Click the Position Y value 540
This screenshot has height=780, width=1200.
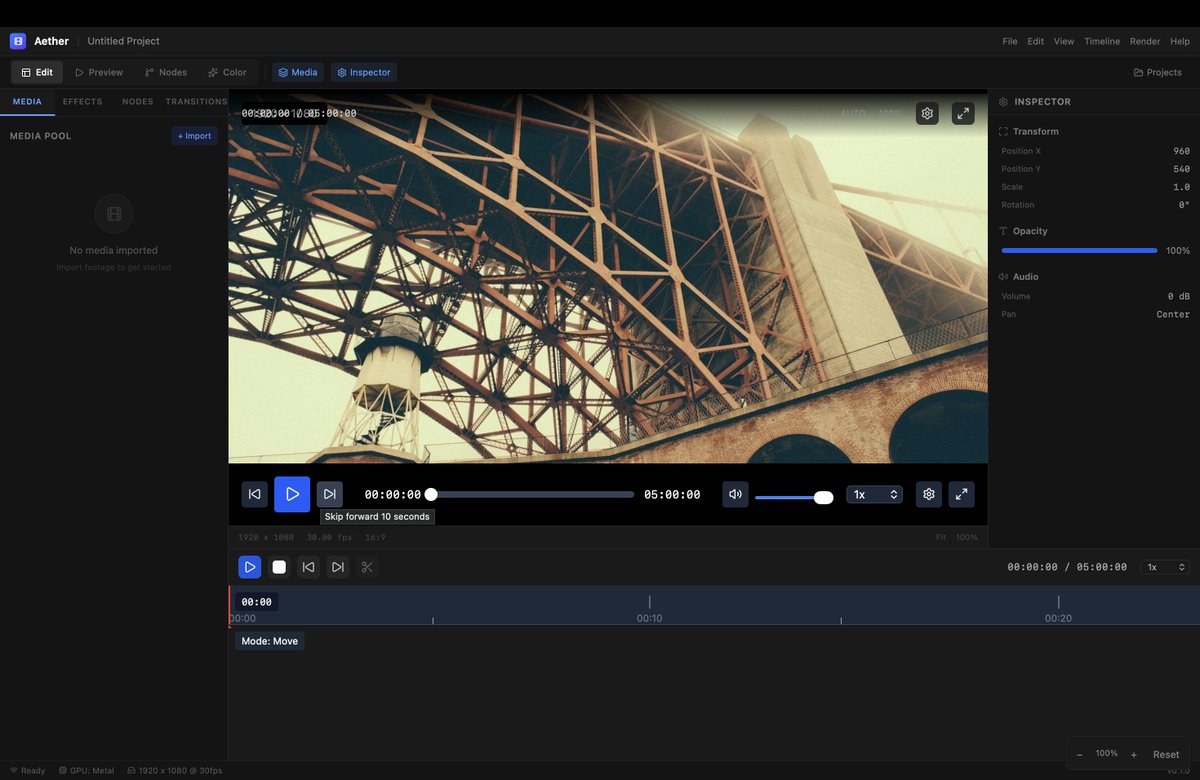[x=1181, y=169]
